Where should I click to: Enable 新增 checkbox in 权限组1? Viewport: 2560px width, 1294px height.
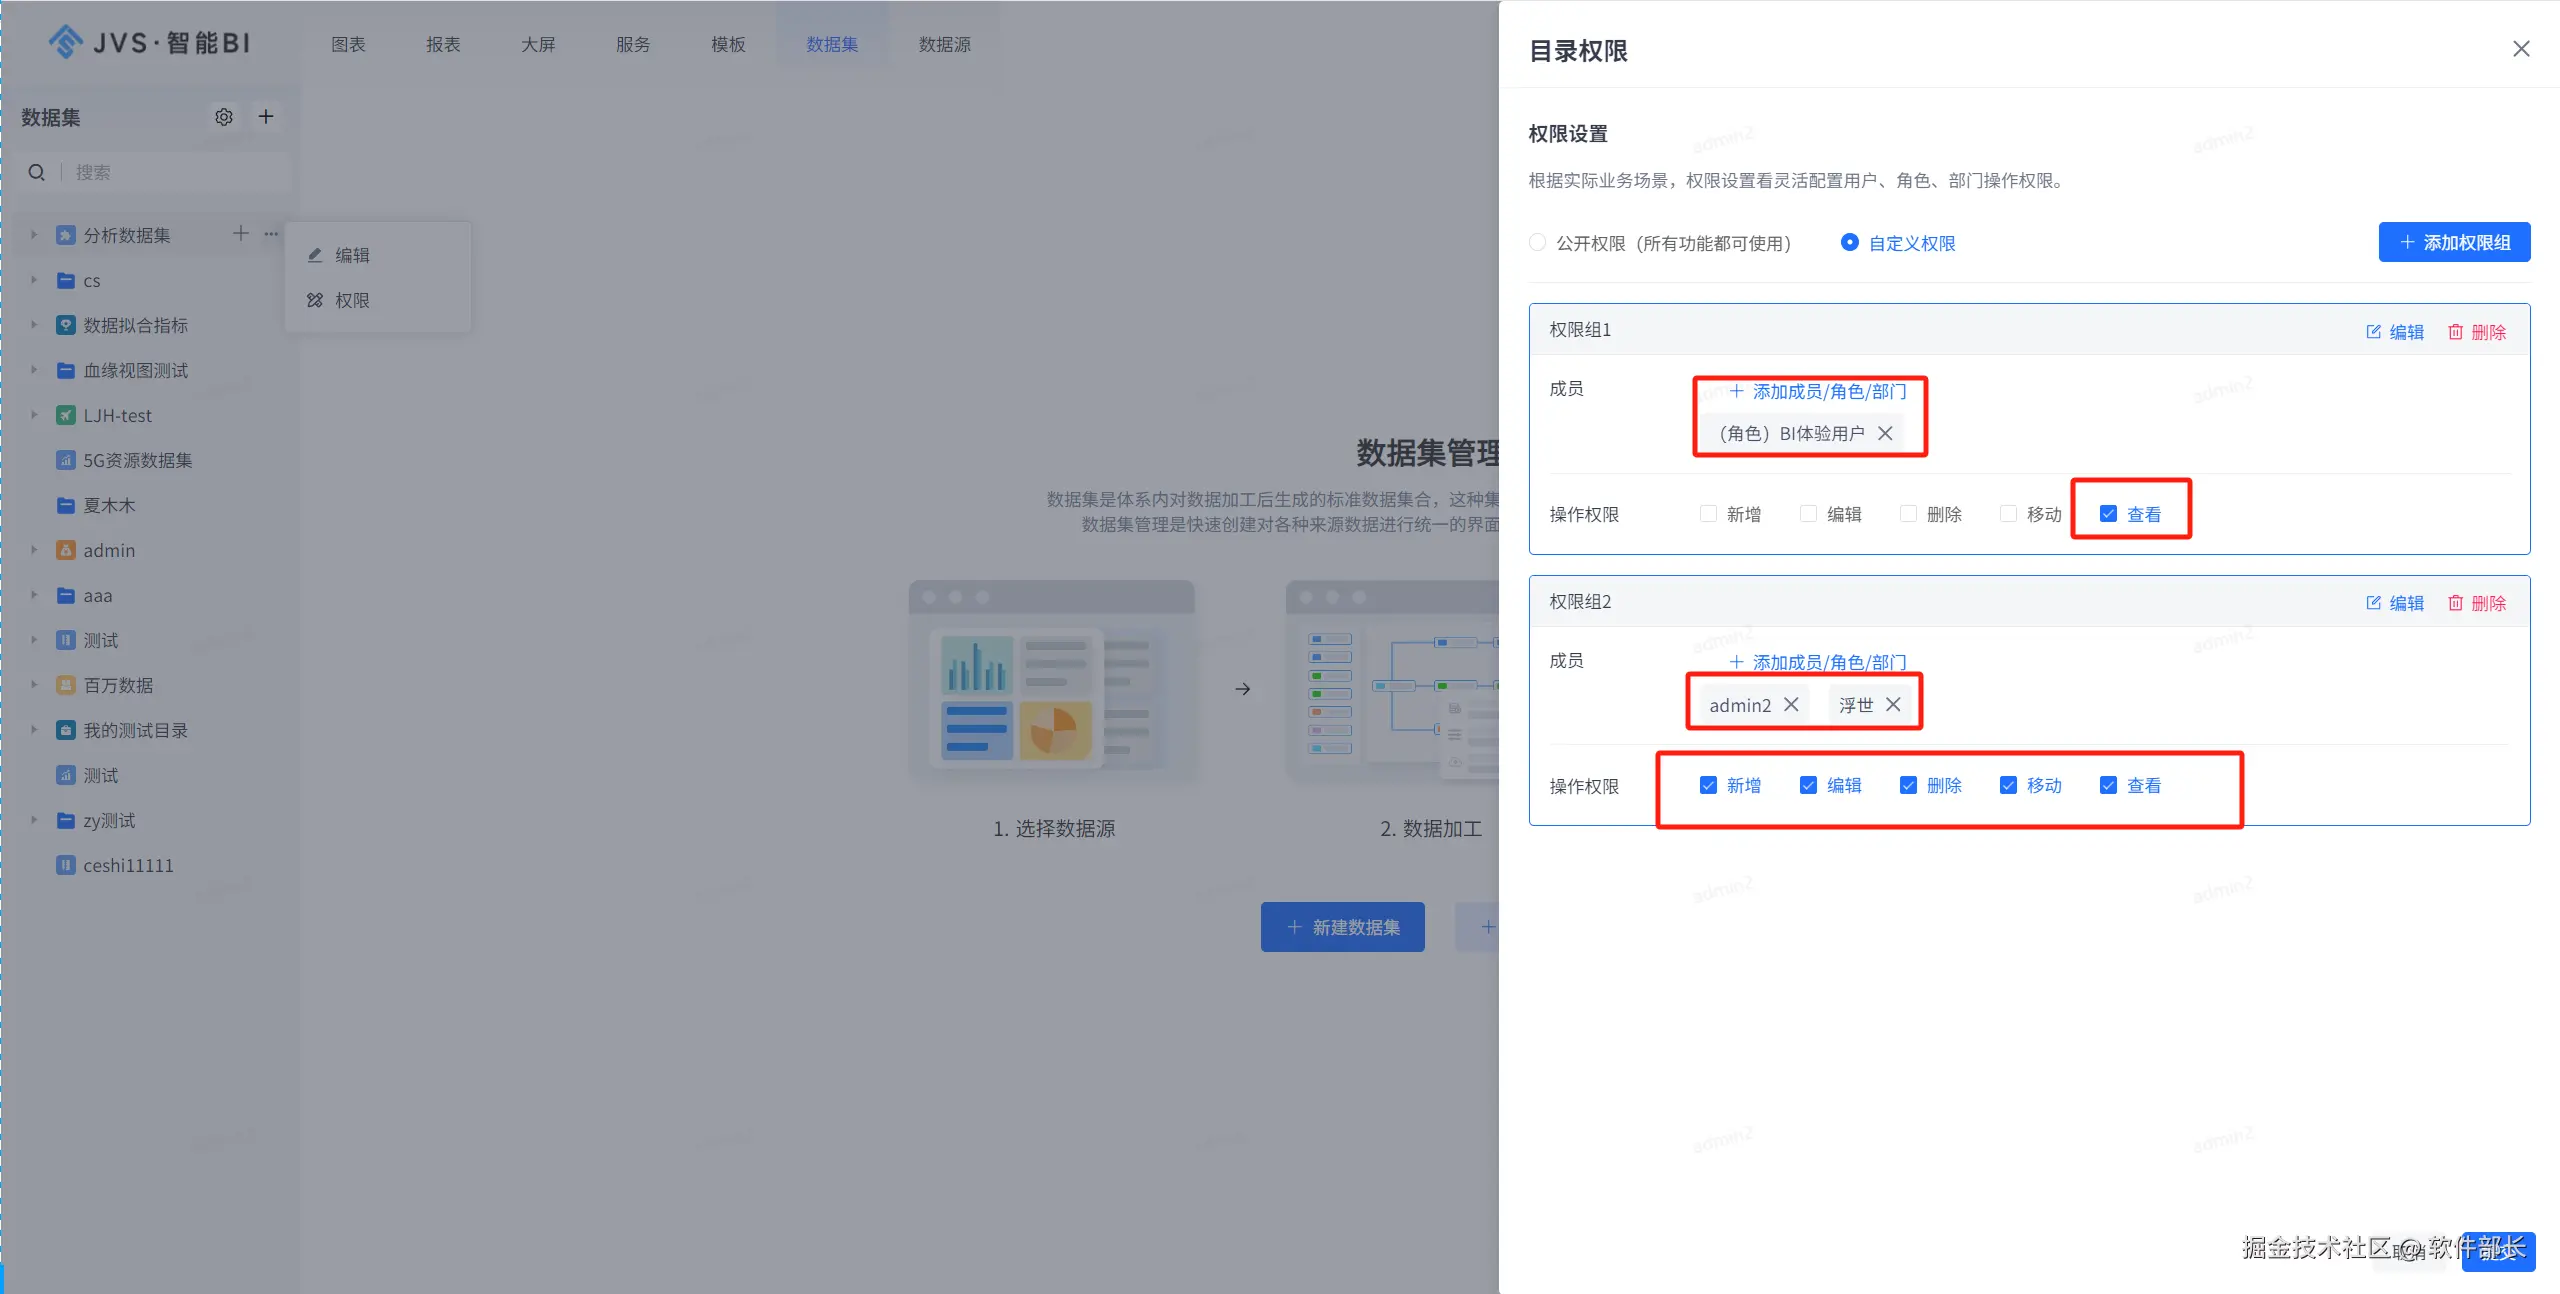coord(1708,514)
